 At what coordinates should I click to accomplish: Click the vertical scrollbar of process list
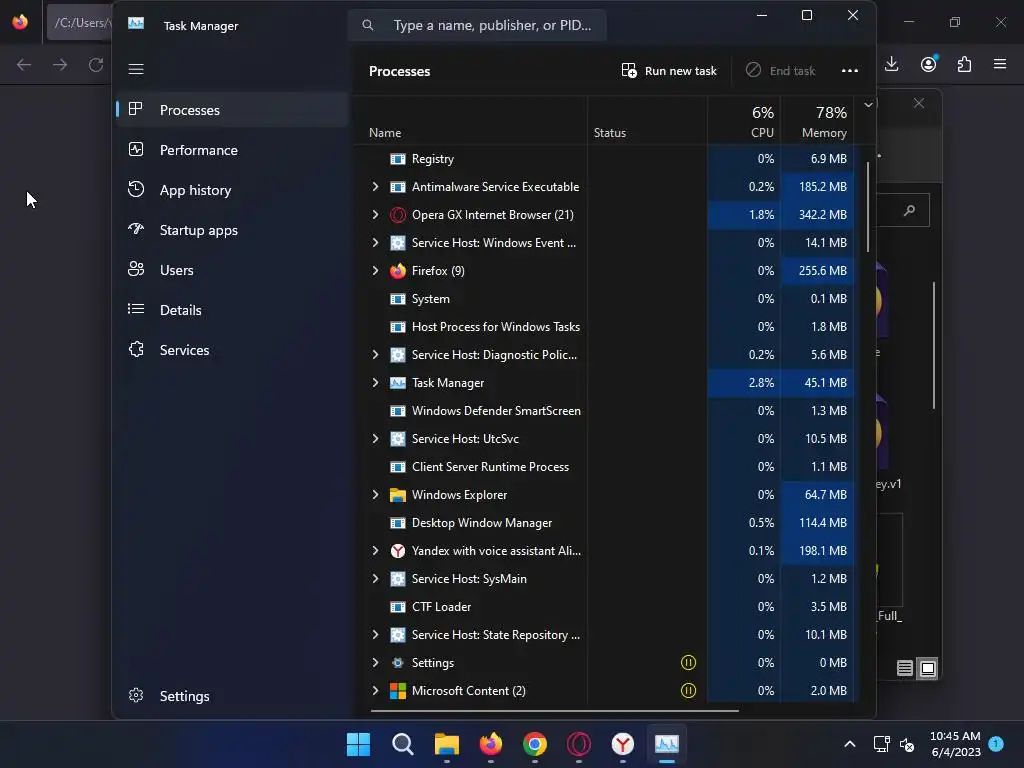[x=868, y=206]
